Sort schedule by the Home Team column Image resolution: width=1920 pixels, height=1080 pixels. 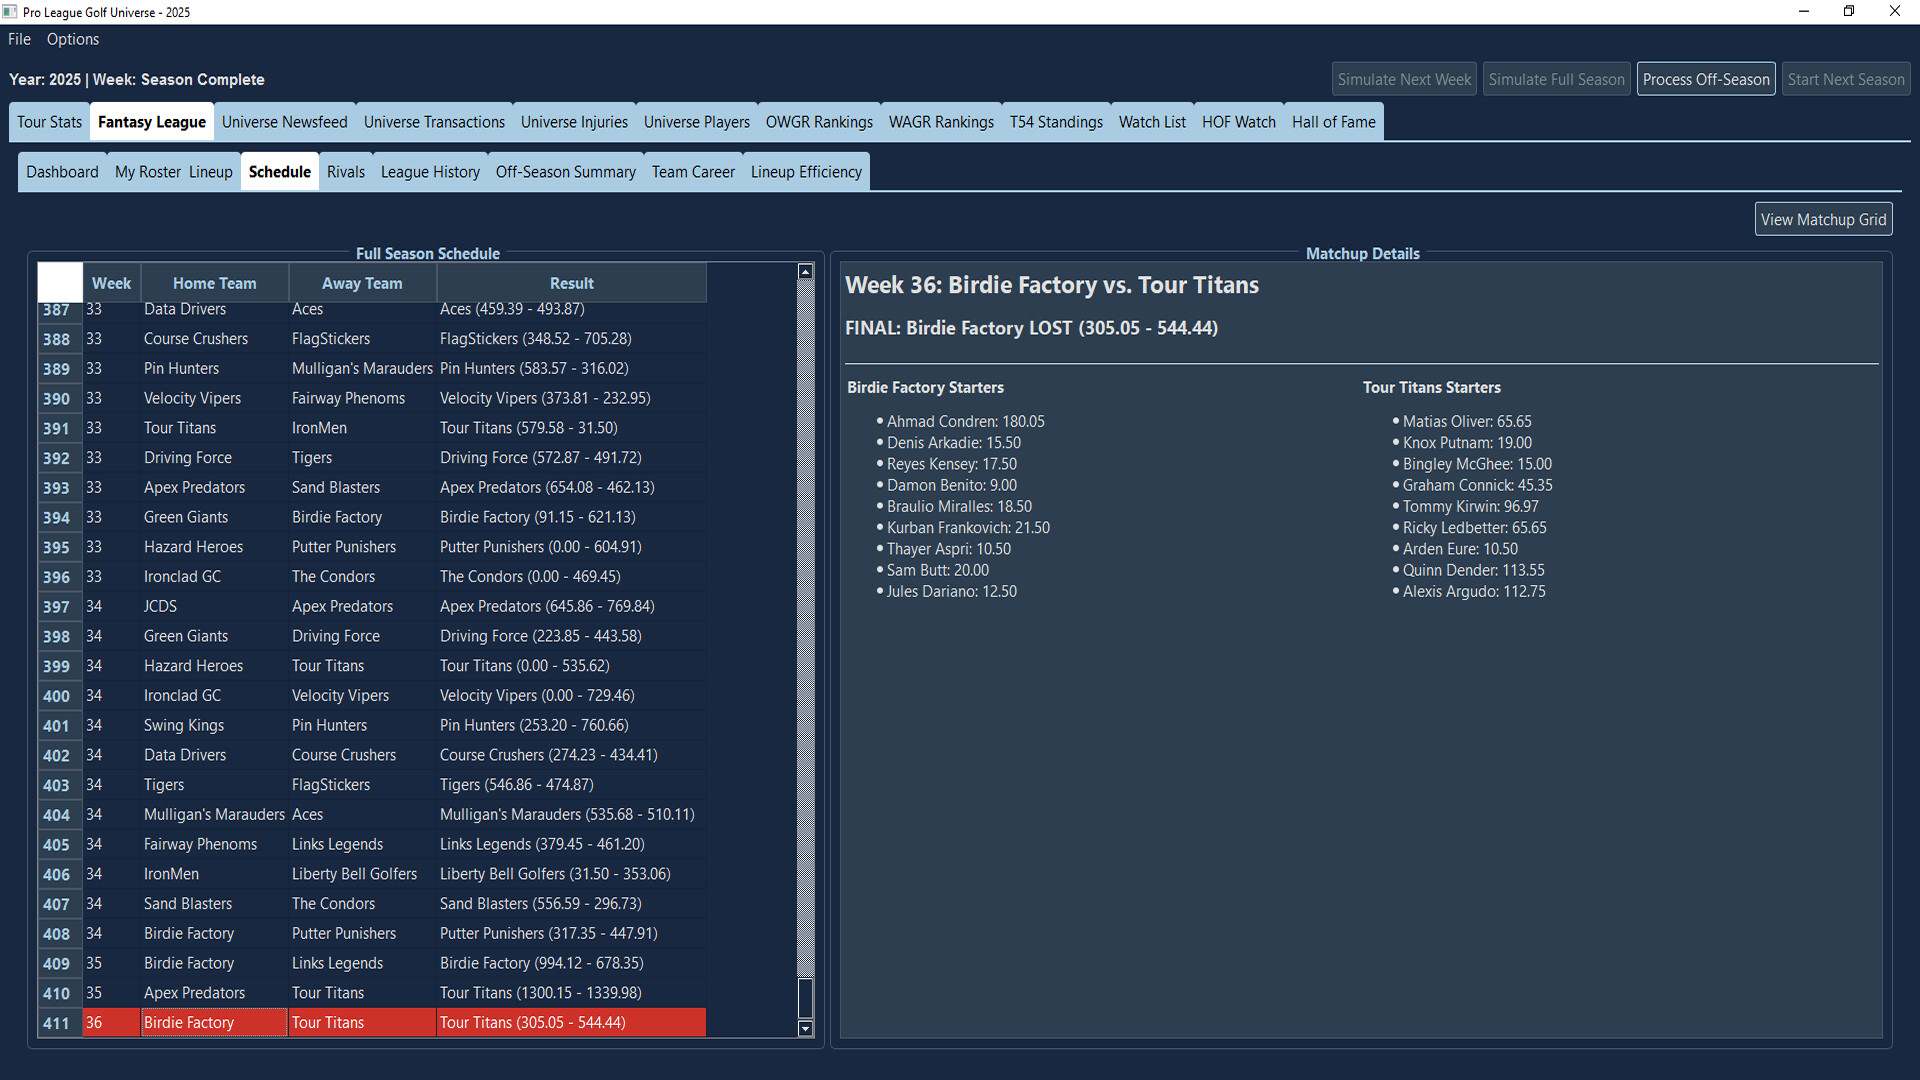tap(214, 283)
